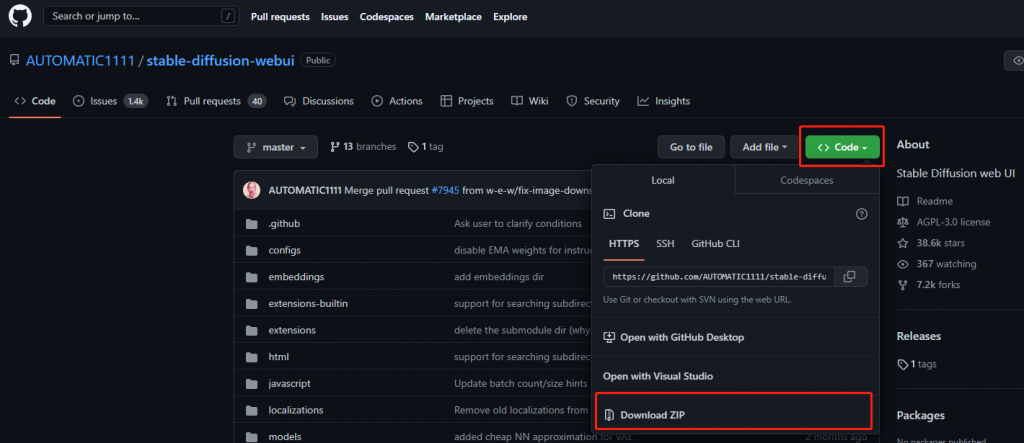Switch to the Actions tab
1024x443 pixels.
(397, 101)
